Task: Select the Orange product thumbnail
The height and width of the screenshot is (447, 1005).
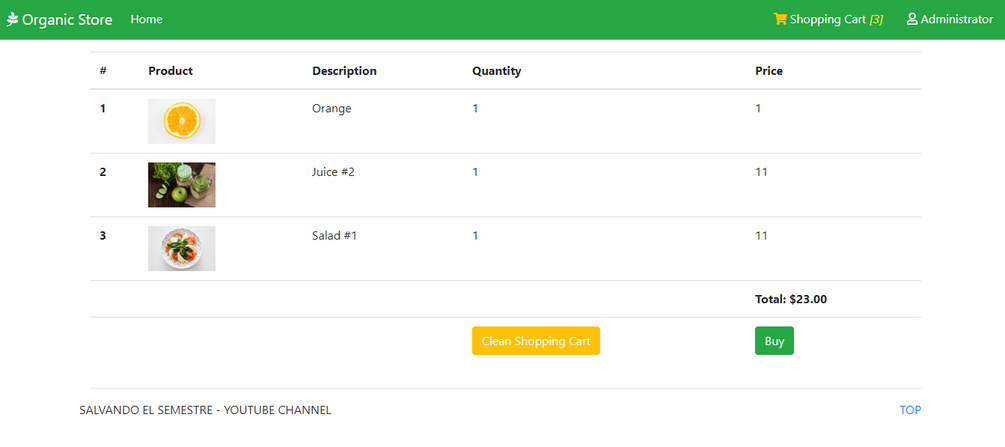Action: point(181,121)
